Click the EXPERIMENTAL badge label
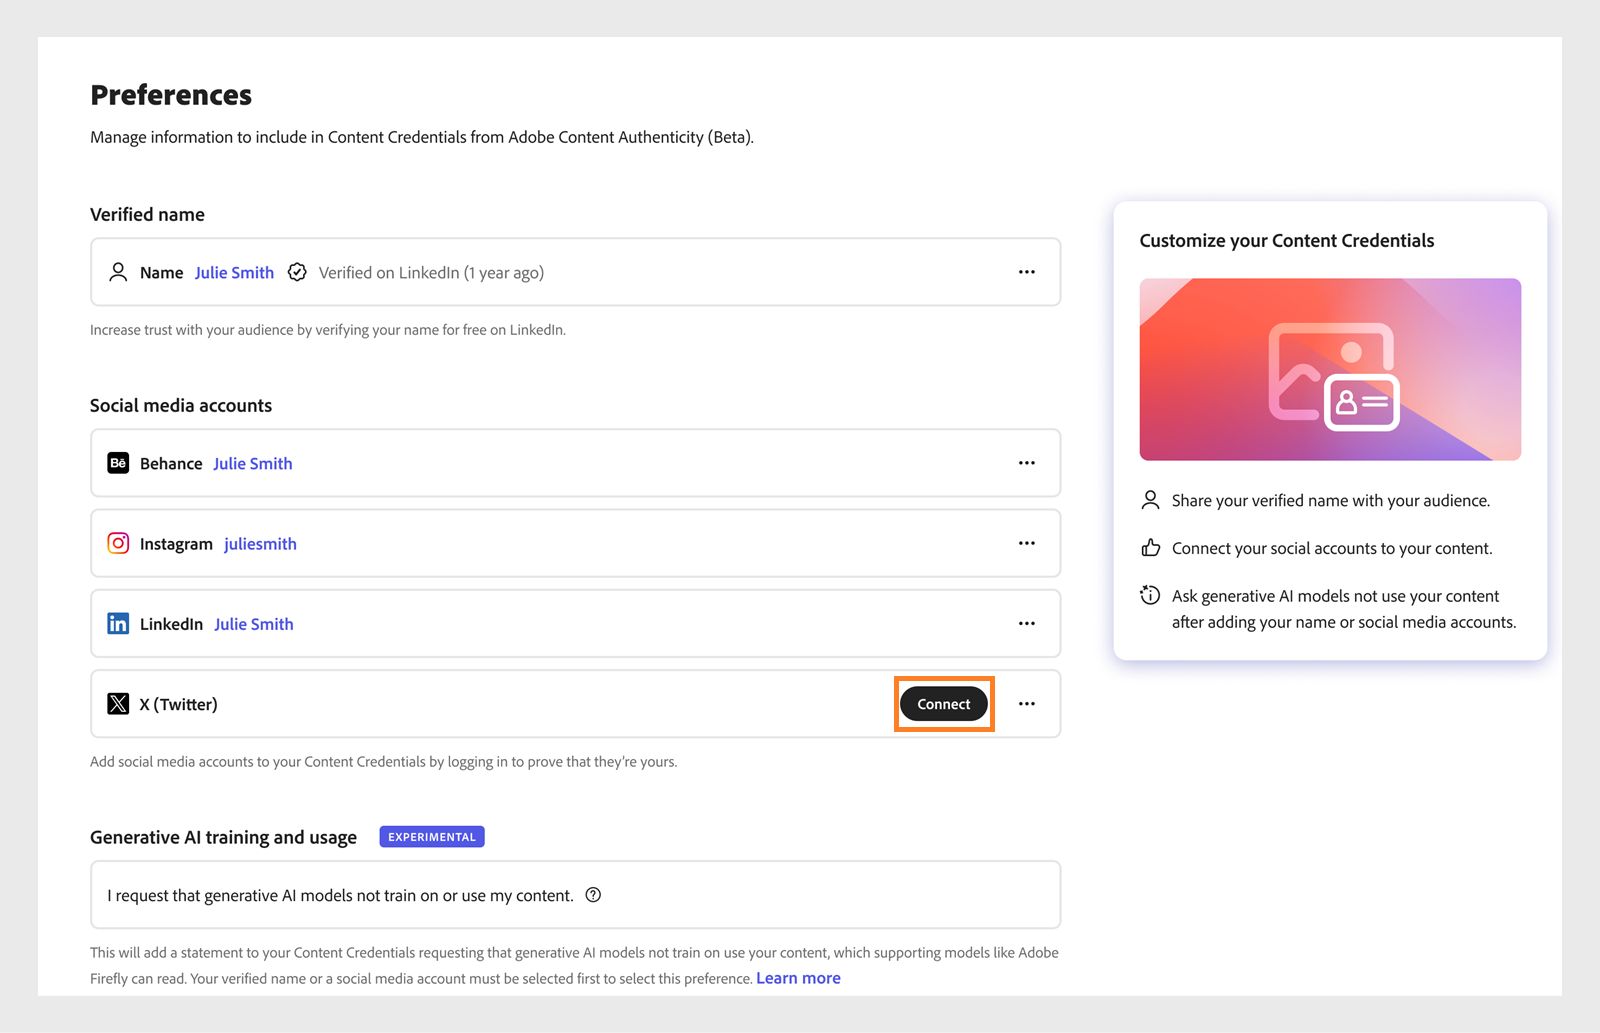Image resolution: width=1600 pixels, height=1033 pixels. coord(431,836)
